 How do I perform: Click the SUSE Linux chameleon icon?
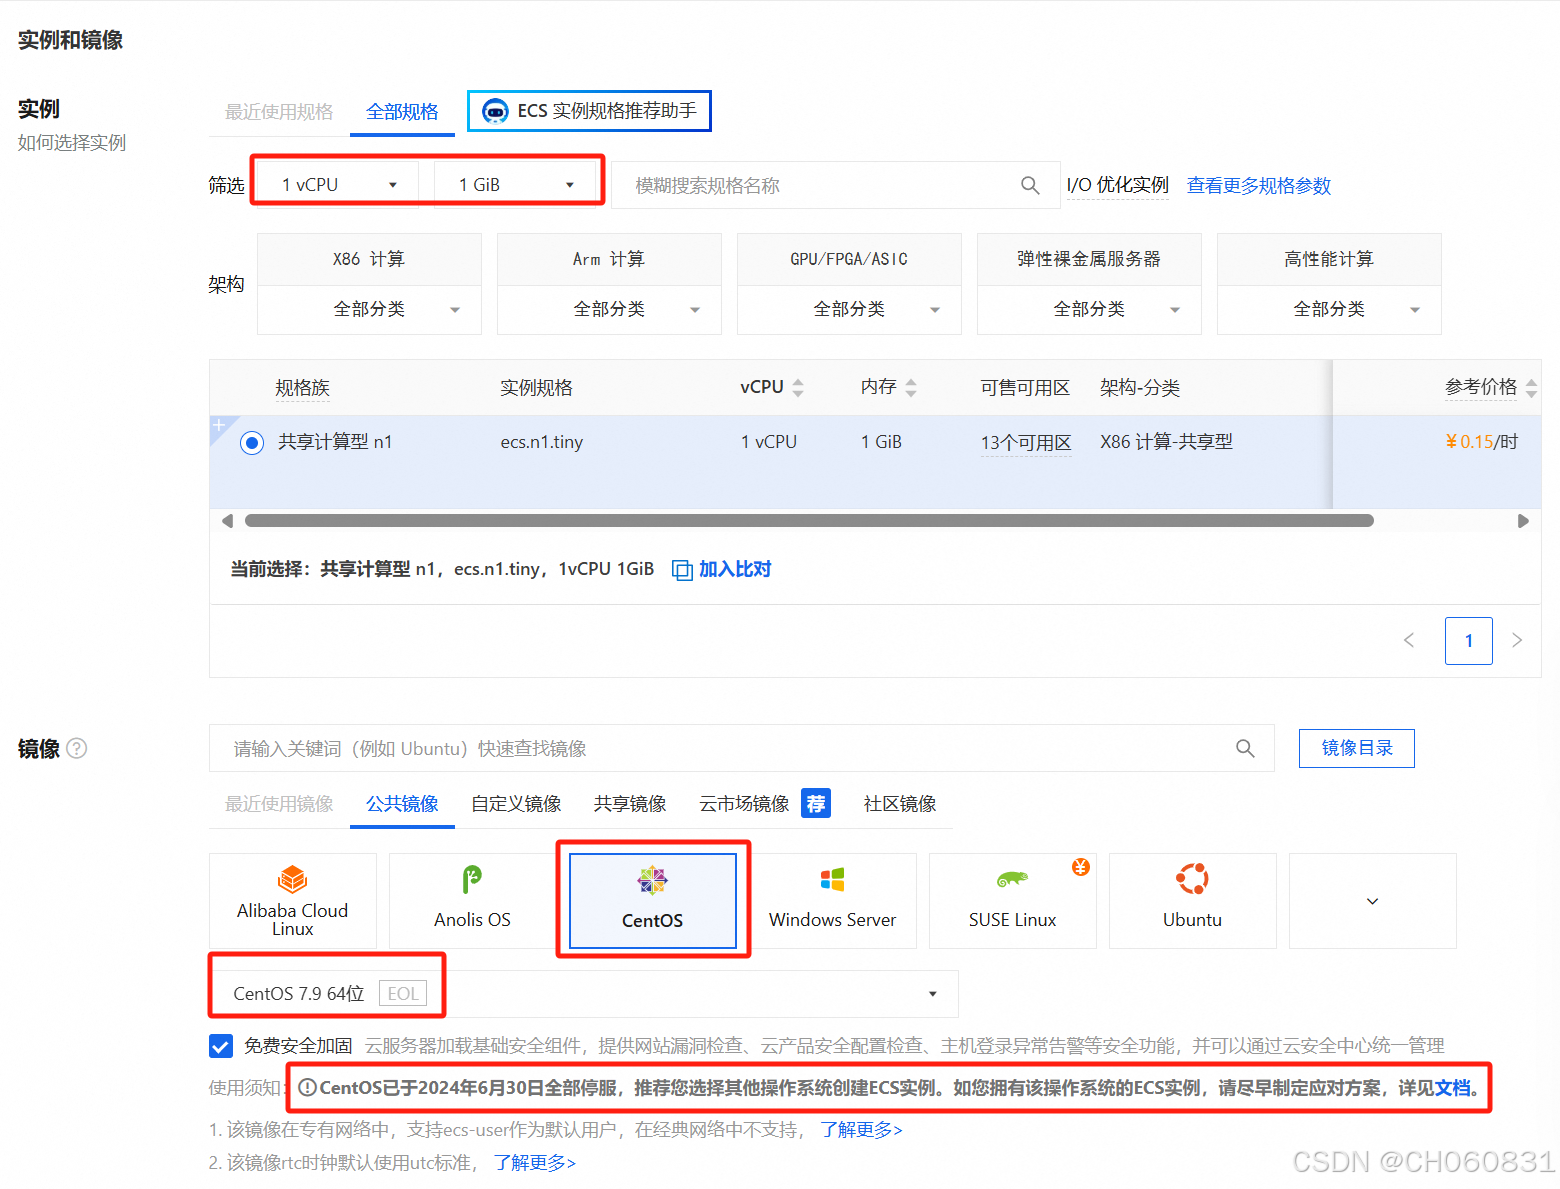click(x=1012, y=879)
